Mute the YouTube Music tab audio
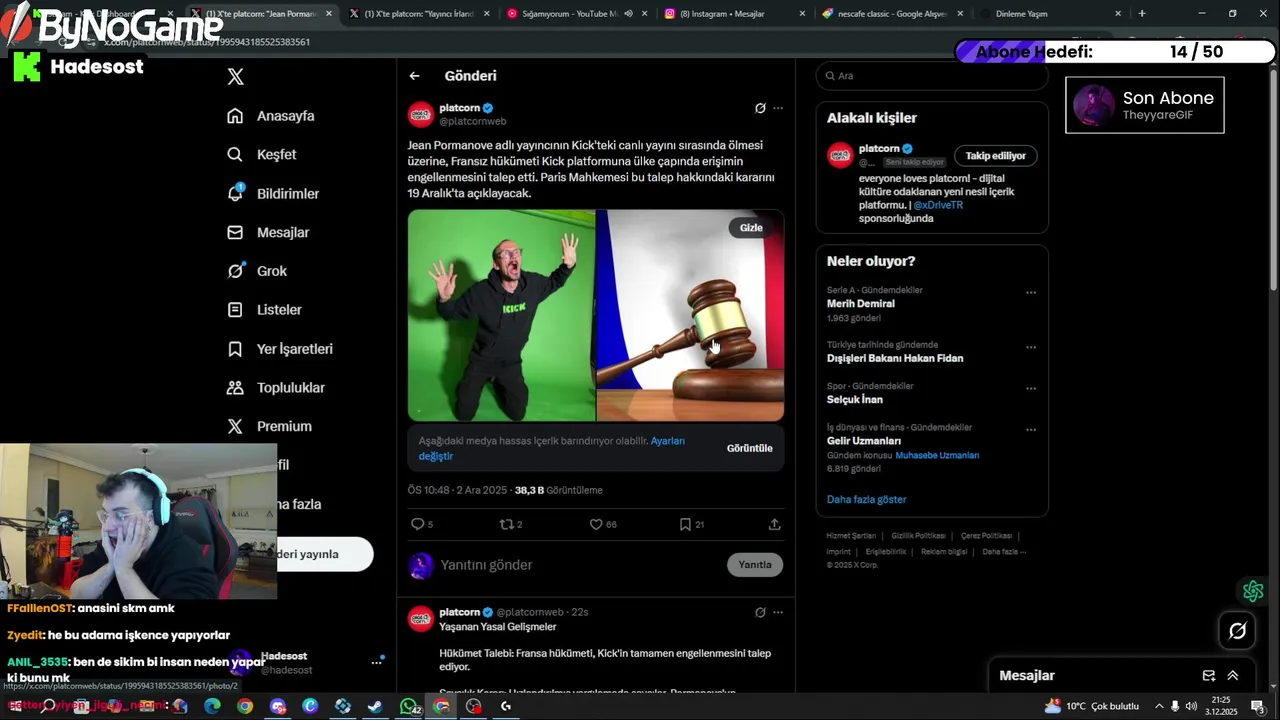Image resolution: width=1280 pixels, height=720 pixels. point(628,14)
